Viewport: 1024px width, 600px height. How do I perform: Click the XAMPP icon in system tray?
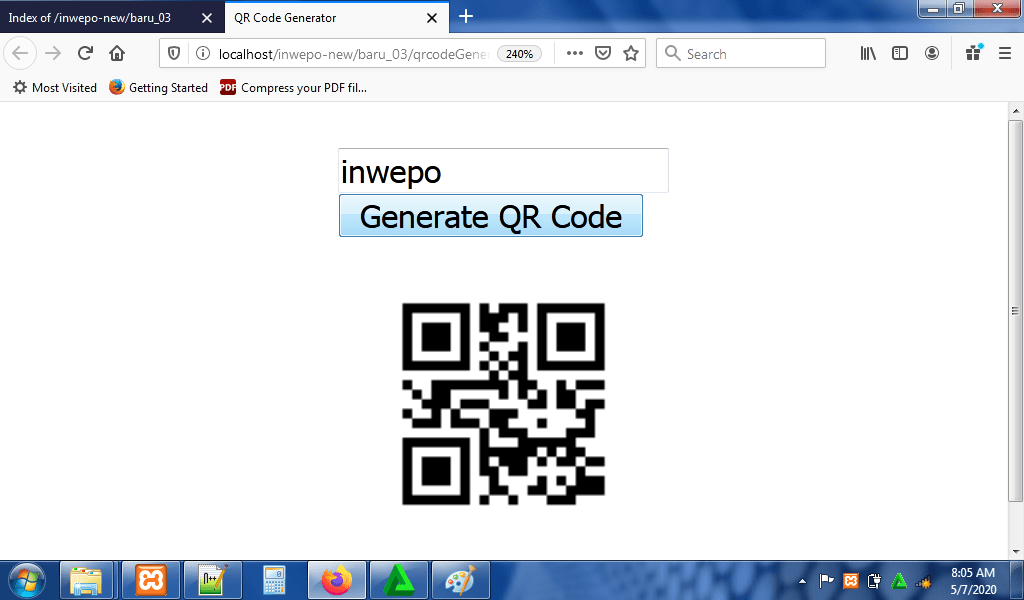[x=850, y=580]
